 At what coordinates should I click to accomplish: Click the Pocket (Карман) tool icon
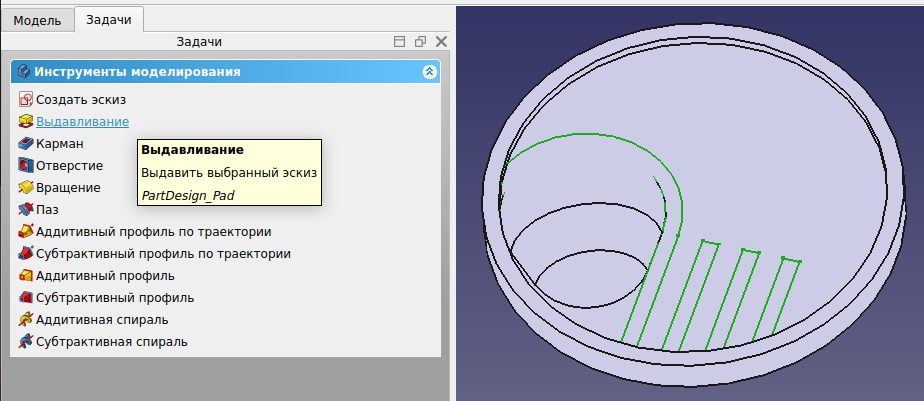(25, 143)
